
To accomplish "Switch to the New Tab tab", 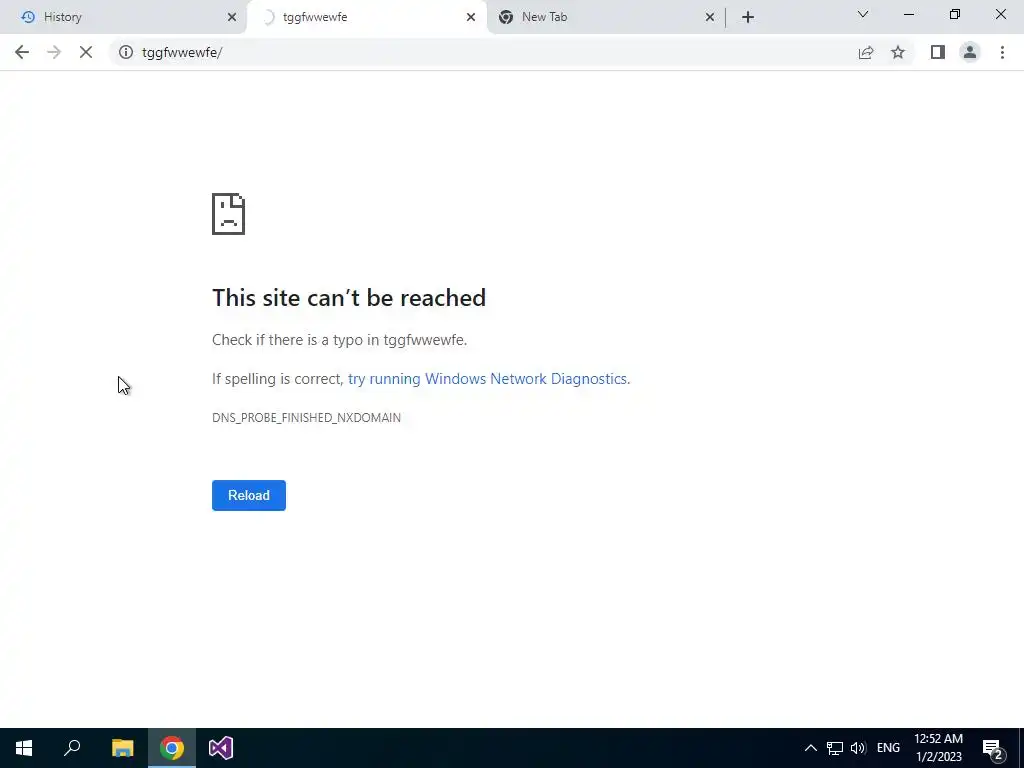I will coord(605,17).
